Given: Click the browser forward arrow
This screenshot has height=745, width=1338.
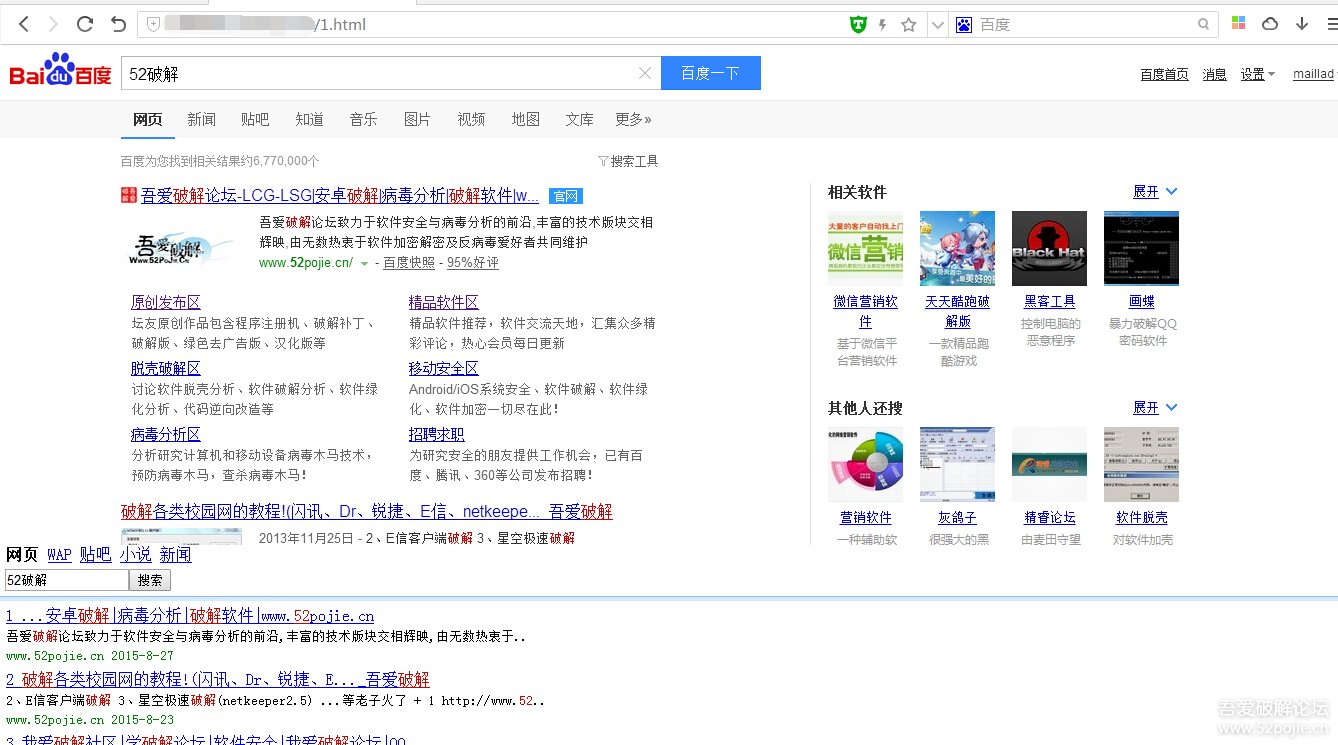Looking at the screenshot, I should pos(53,24).
